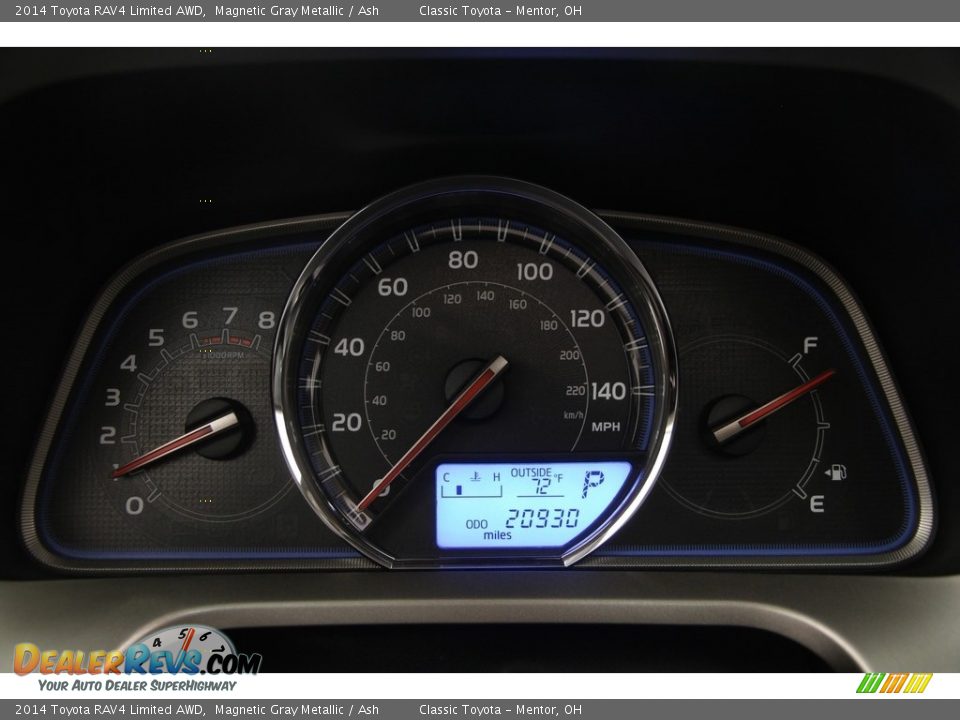Click the colored stripes logo at bottom right
This screenshot has height=720, width=960.
point(894,683)
